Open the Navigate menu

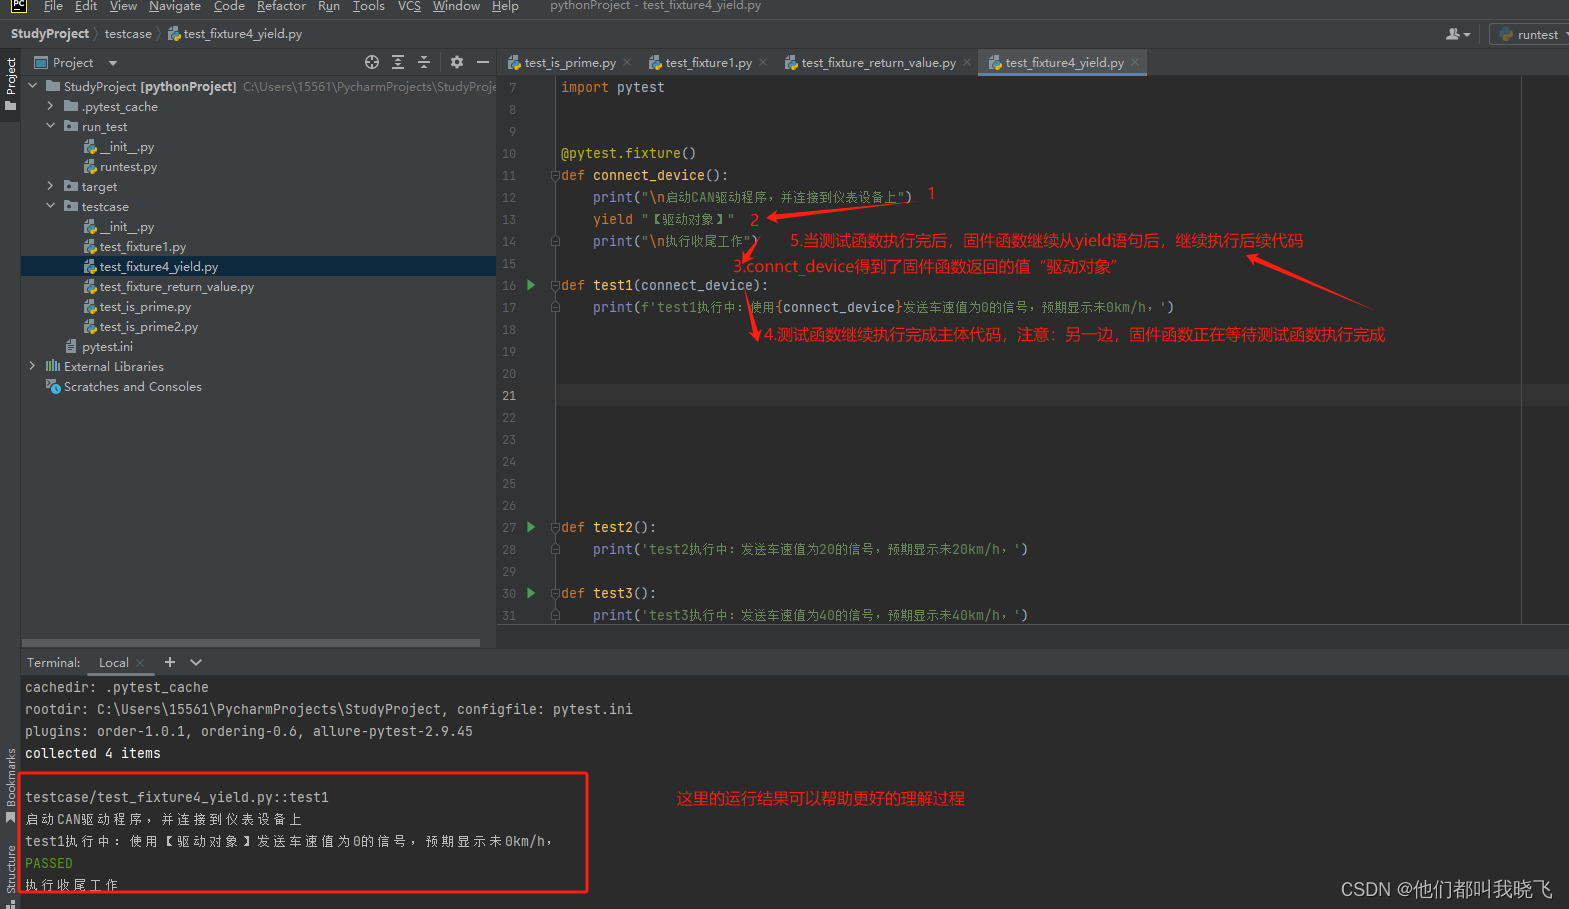(175, 6)
